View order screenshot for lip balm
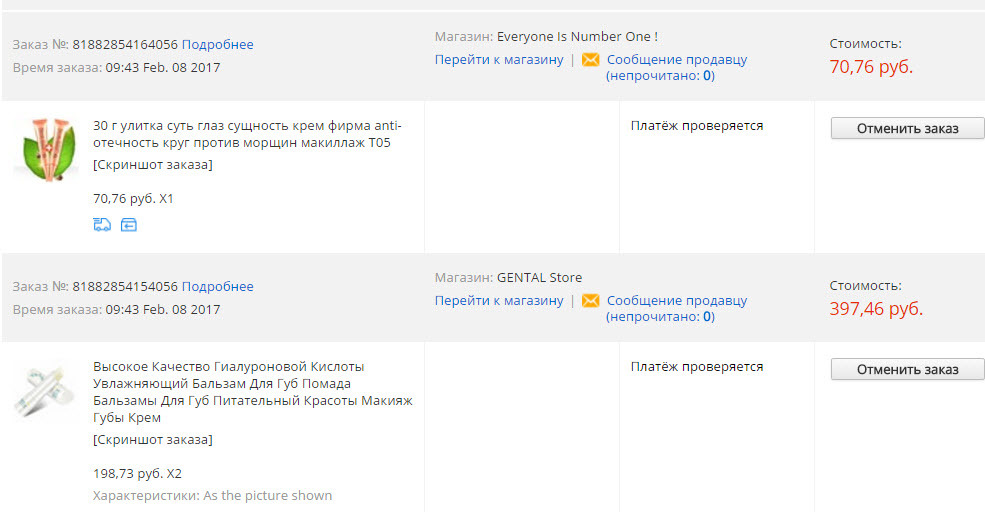 pyautogui.click(x=152, y=440)
